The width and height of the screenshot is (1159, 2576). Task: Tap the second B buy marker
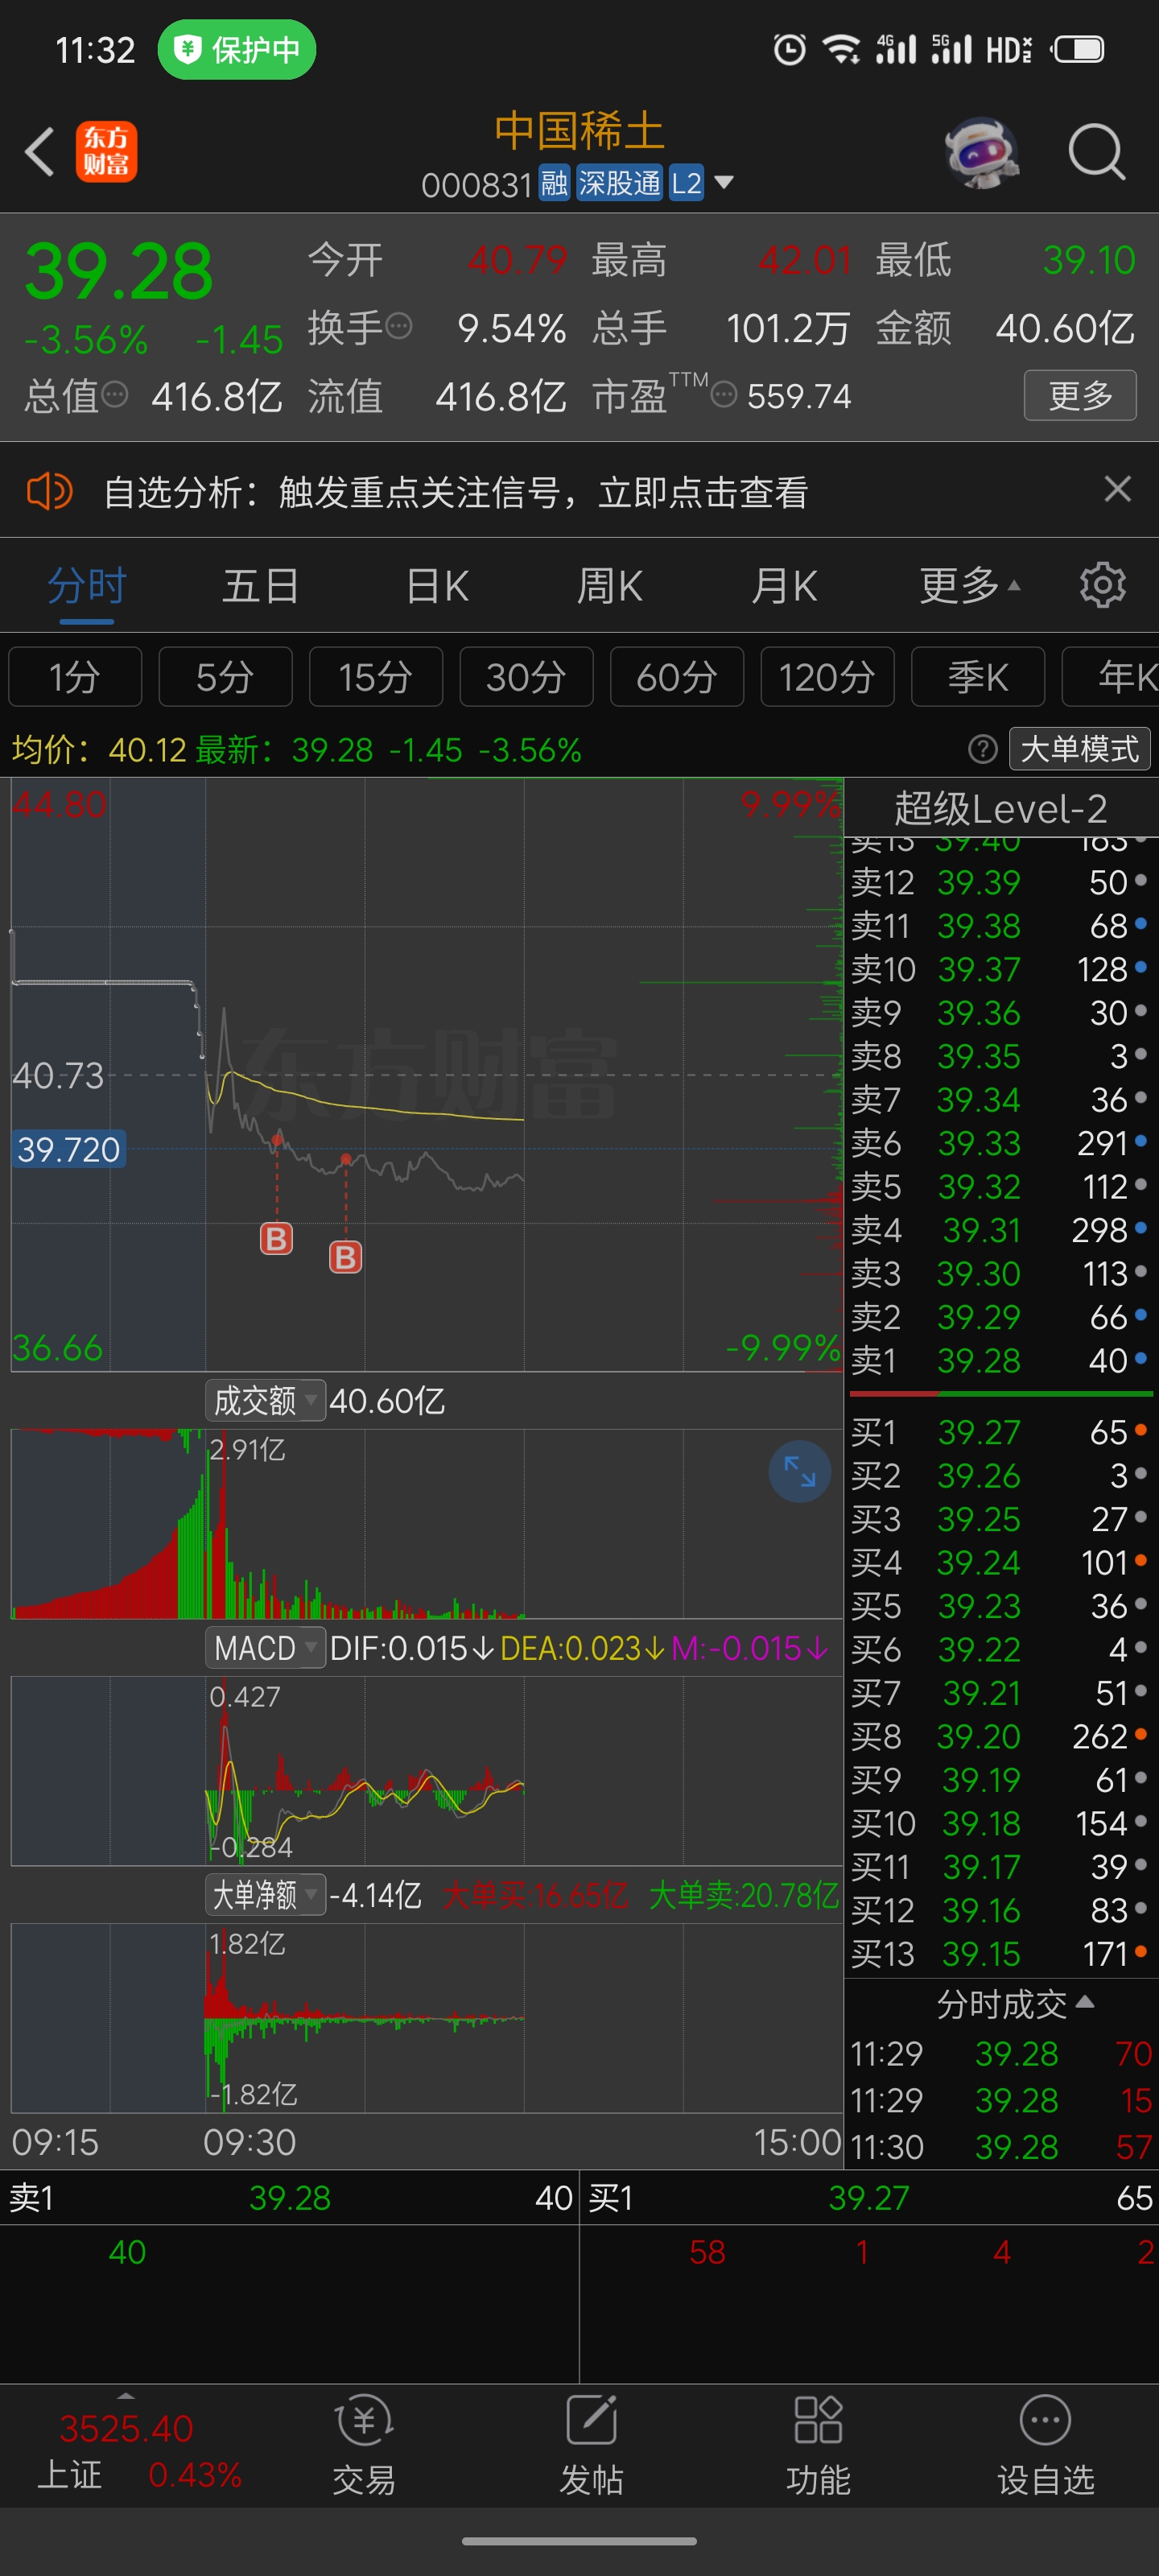pos(345,1256)
